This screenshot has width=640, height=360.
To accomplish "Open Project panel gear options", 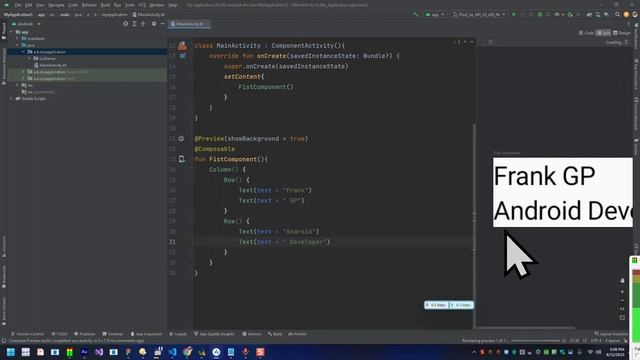I will click(154, 24).
